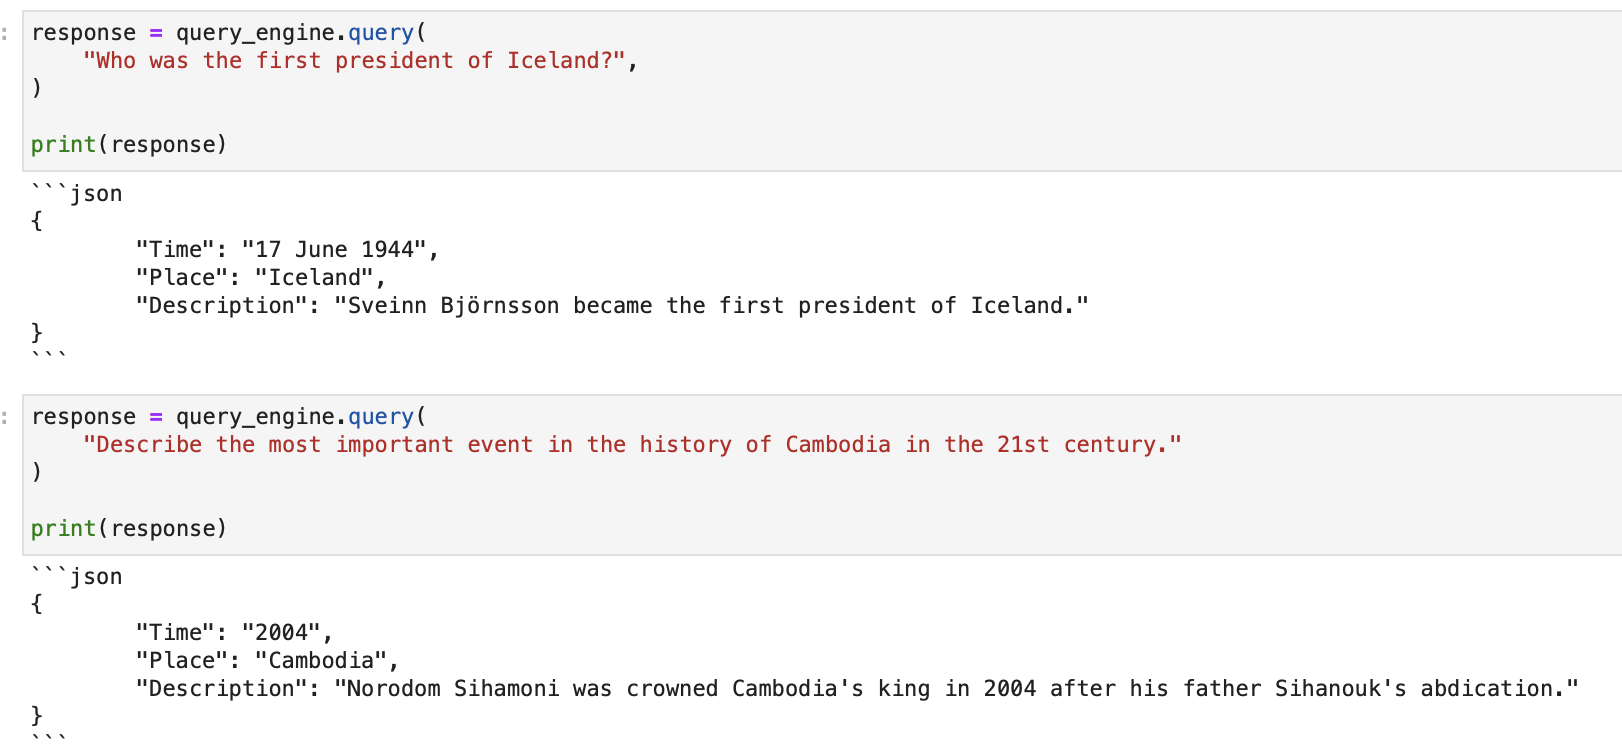Click the closing parenthesis in first cell
The height and width of the screenshot is (752, 1622).
(37, 88)
